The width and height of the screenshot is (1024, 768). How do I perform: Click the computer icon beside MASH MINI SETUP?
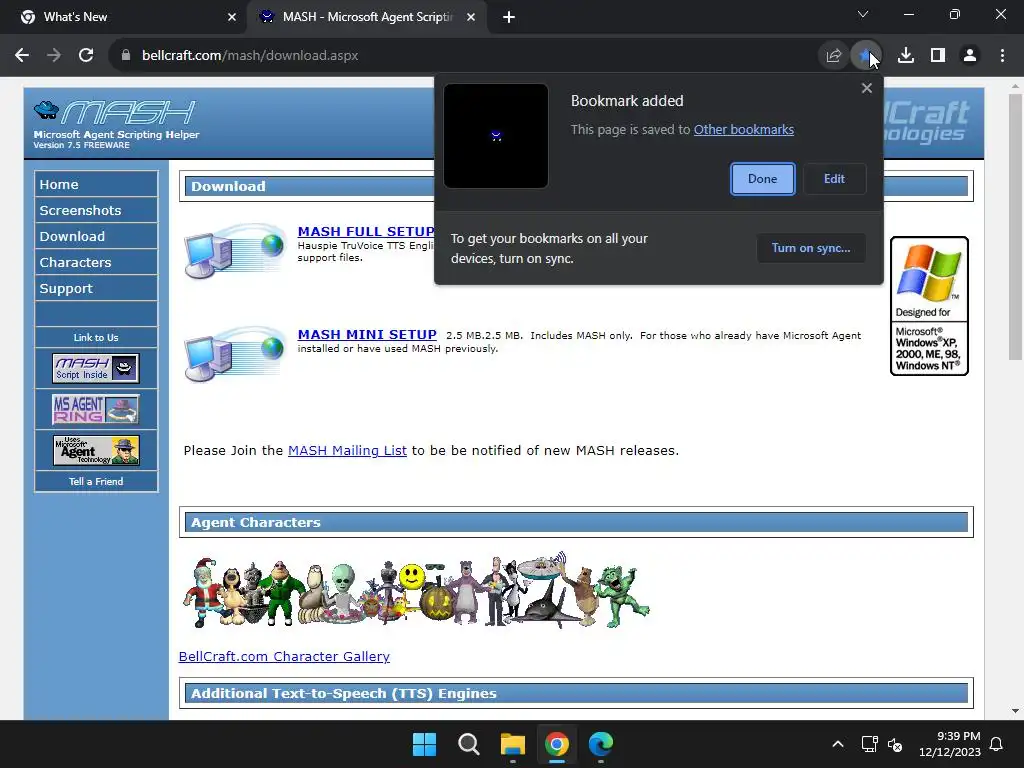234,353
